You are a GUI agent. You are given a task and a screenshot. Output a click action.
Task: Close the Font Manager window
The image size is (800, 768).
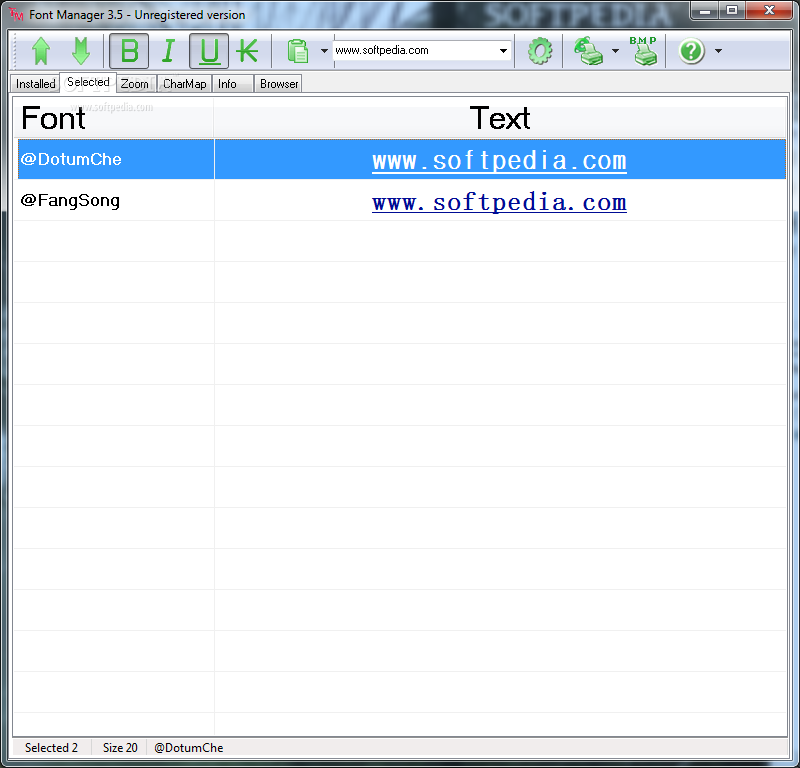click(769, 11)
